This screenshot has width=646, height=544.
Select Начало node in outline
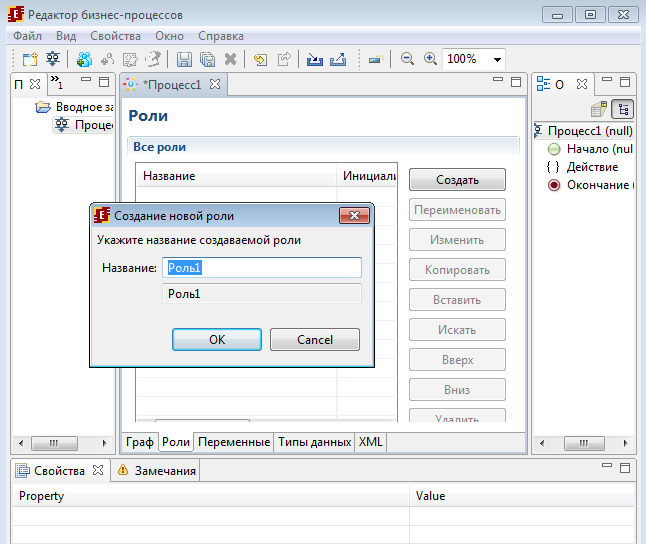pos(590,149)
